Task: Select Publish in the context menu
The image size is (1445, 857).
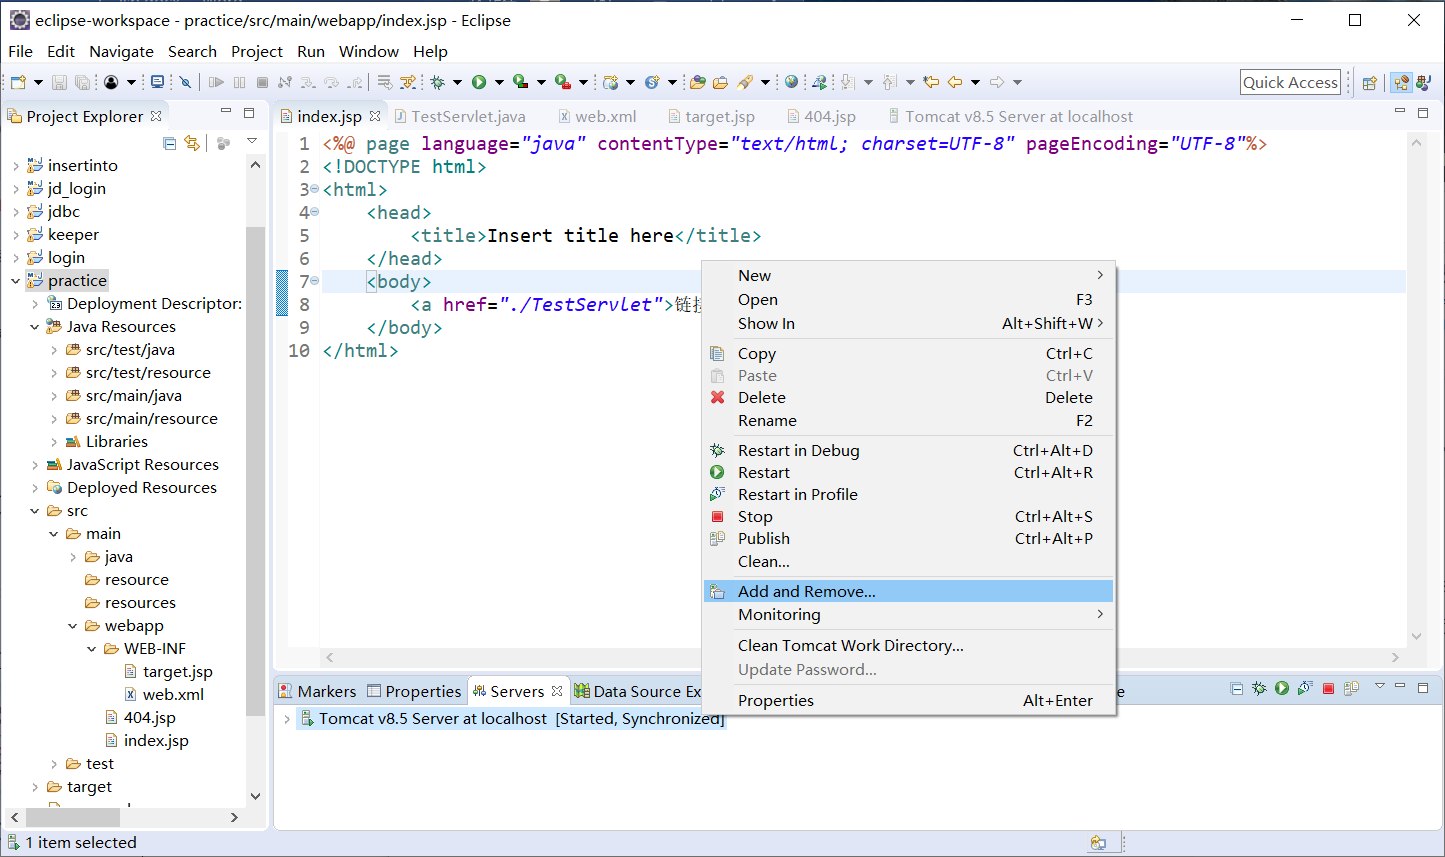Action: pos(908,538)
